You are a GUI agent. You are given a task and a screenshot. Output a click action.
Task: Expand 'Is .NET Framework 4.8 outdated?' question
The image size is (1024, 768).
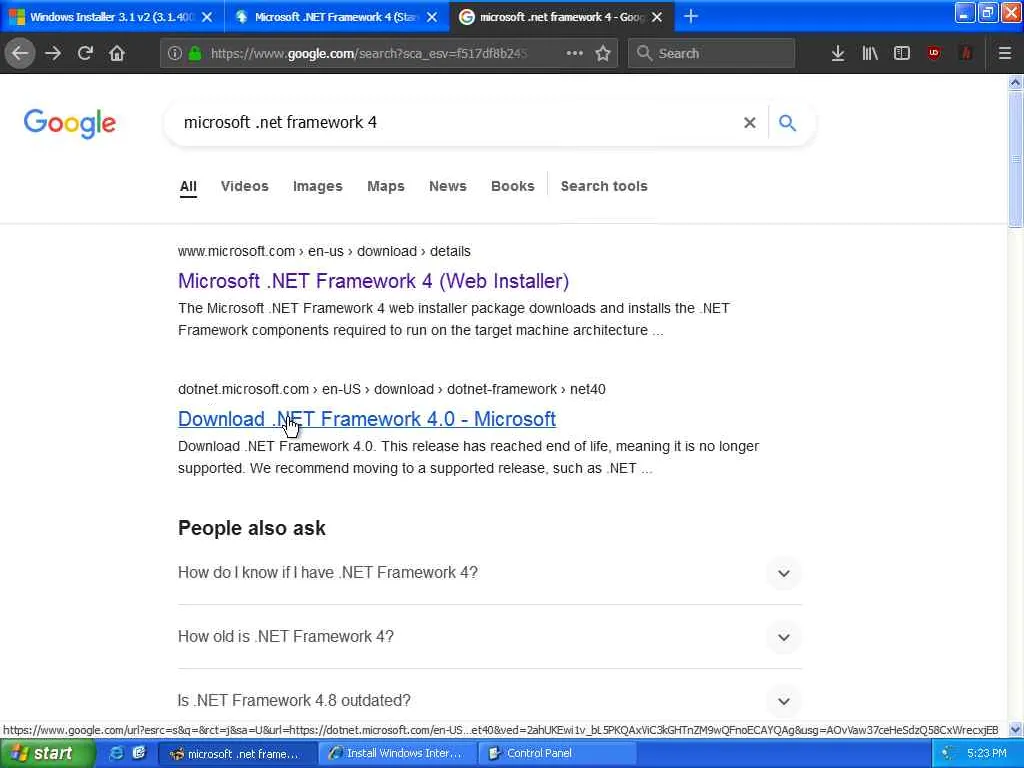point(490,701)
